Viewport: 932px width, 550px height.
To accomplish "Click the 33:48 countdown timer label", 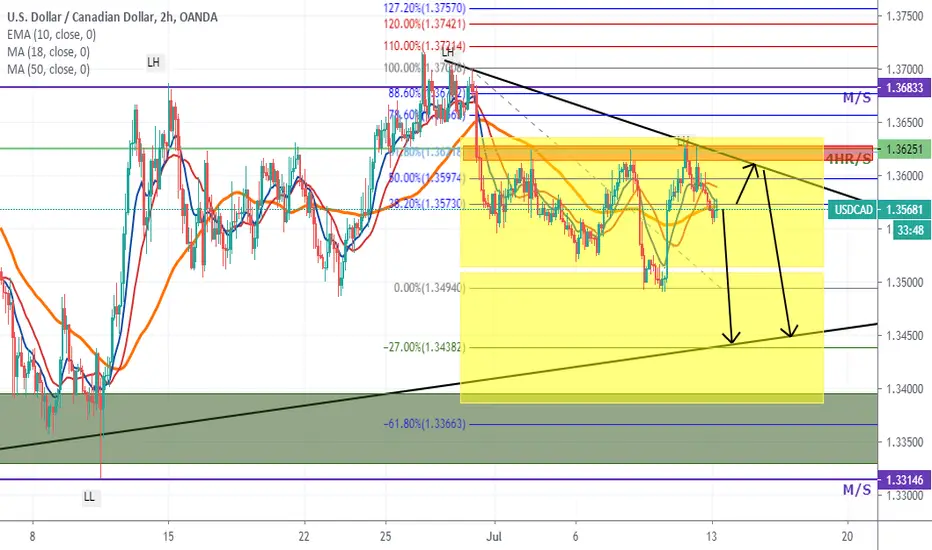I will pos(910,230).
